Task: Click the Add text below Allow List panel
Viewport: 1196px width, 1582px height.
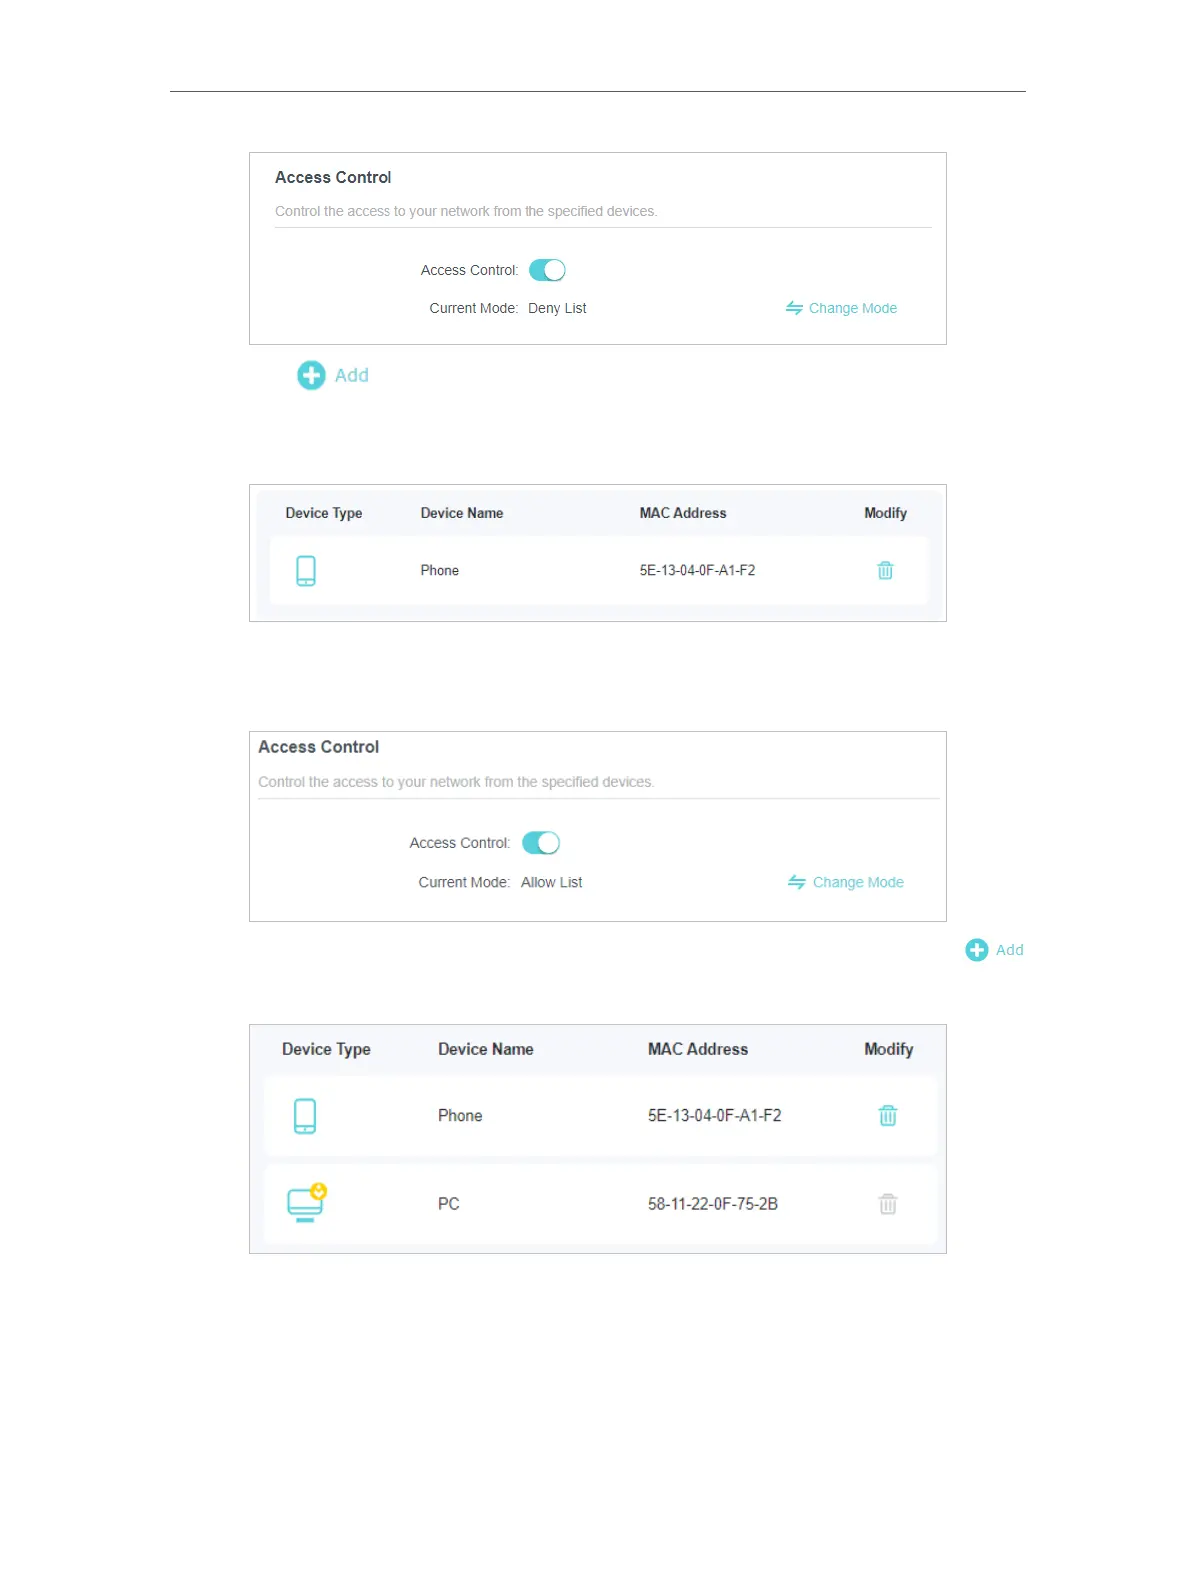Action: pos(1009,950)
